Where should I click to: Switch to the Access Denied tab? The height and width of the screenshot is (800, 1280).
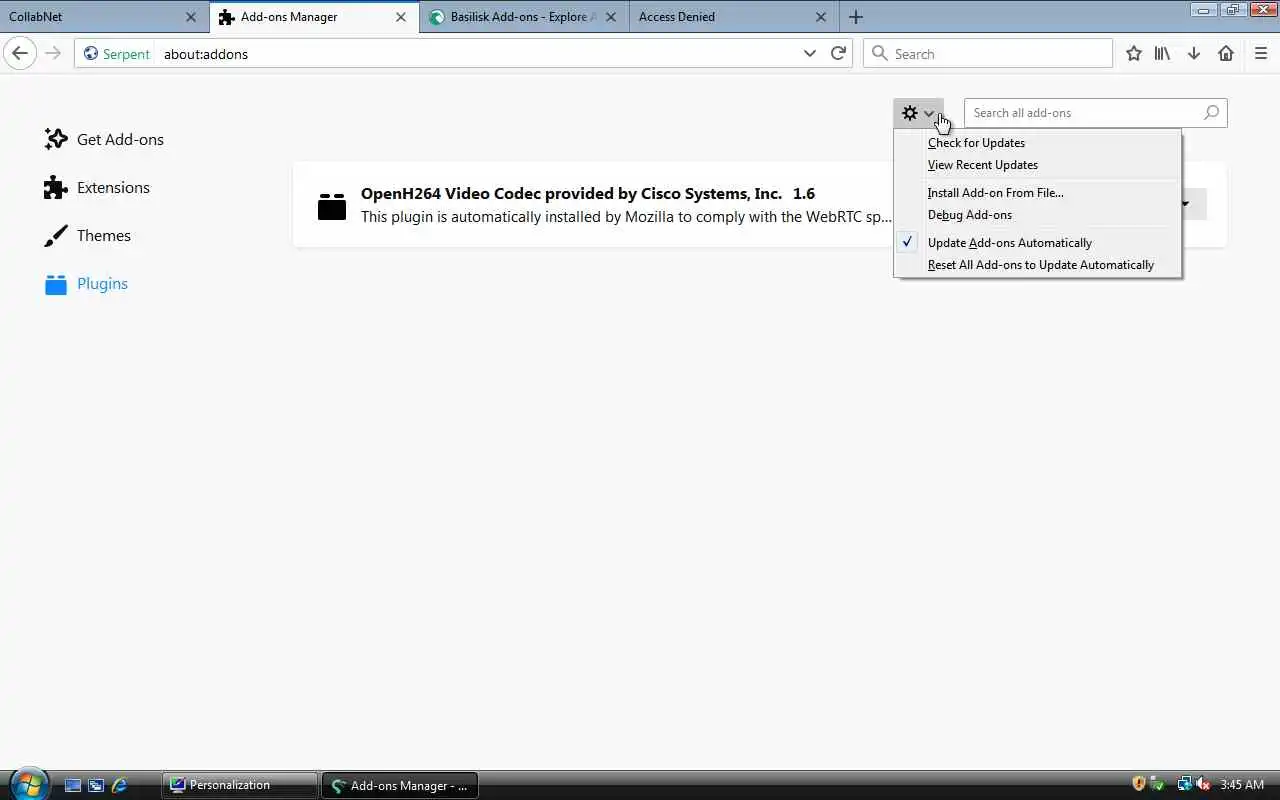pos(734,17)
